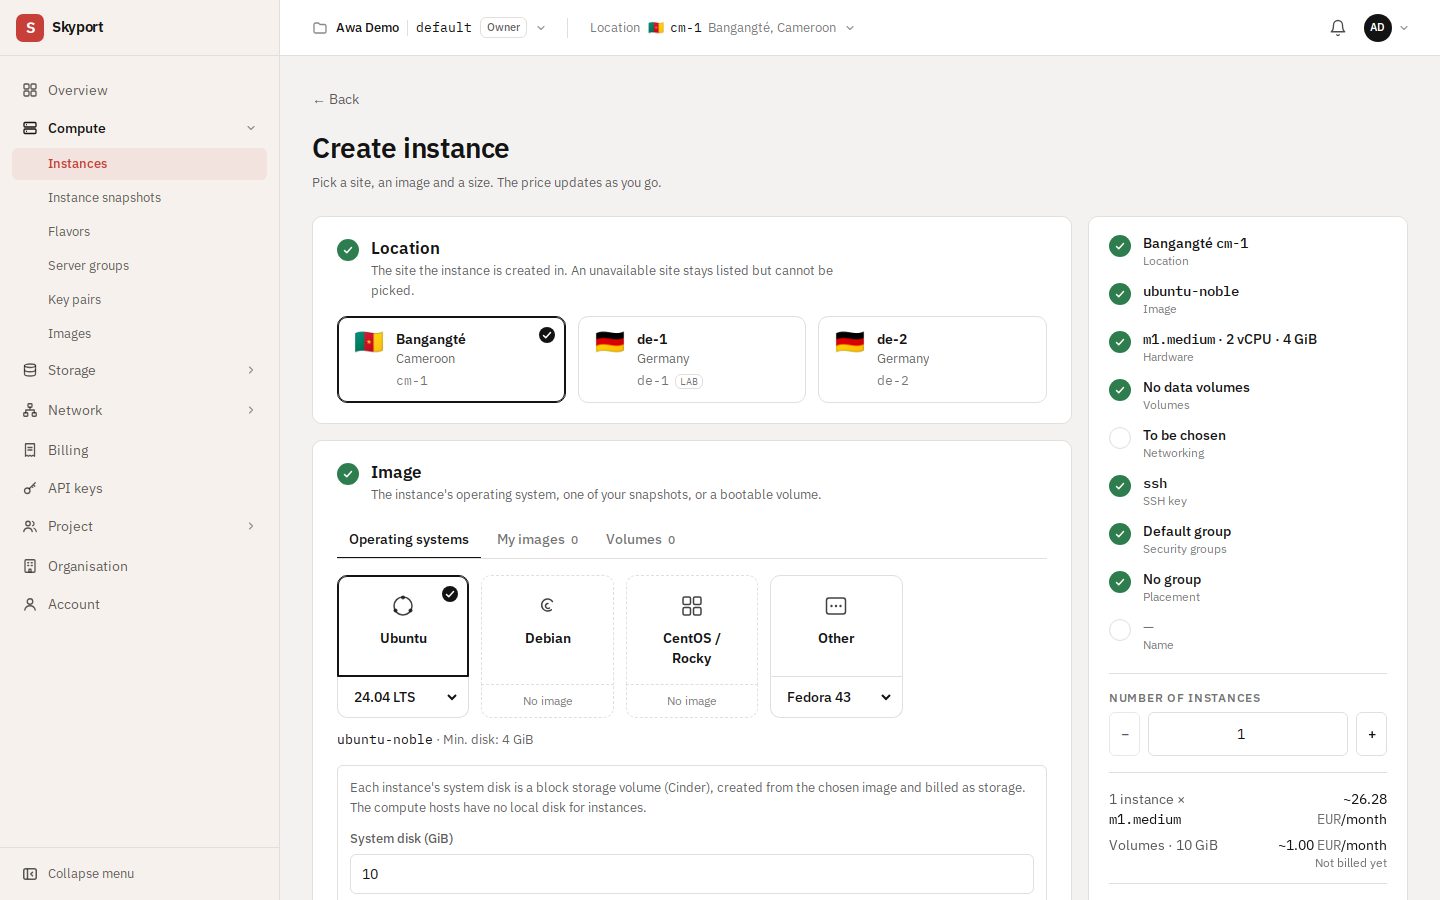Increase number of instances with plus
This screenshot has height=900, width=1440.
point(1372,734)
